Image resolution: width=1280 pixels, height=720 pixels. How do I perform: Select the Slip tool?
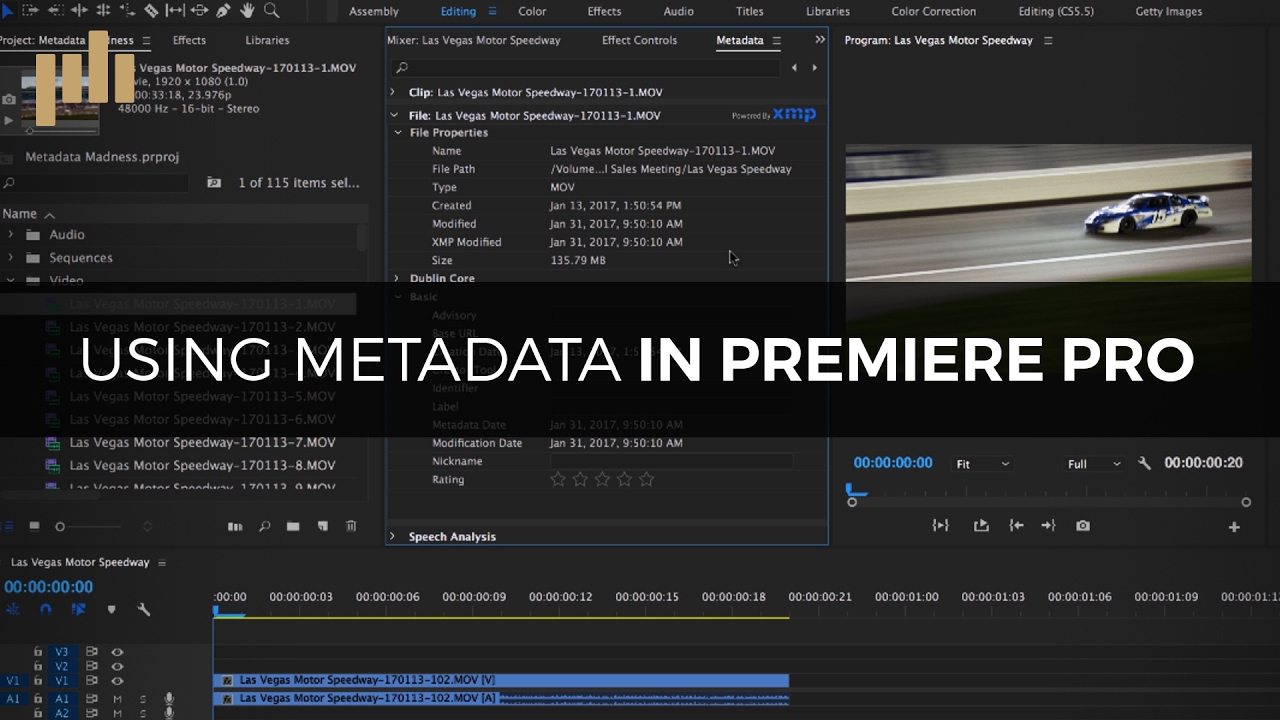(175, 11)
